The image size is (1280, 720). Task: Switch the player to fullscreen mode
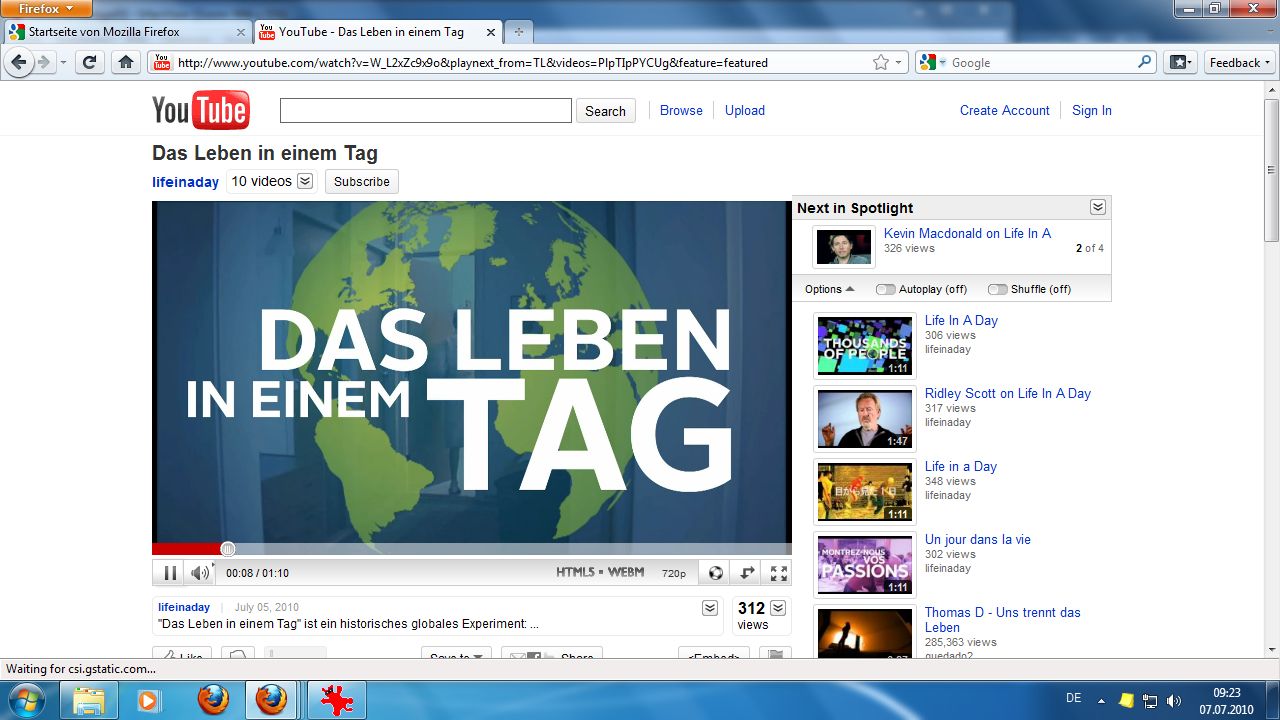(778, 572)
